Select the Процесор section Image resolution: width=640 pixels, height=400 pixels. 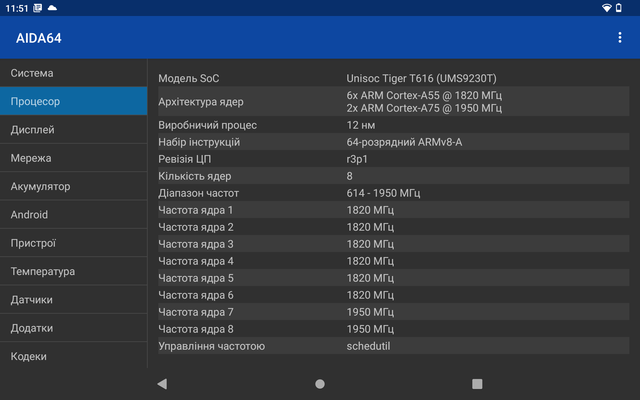click(73, 101)
